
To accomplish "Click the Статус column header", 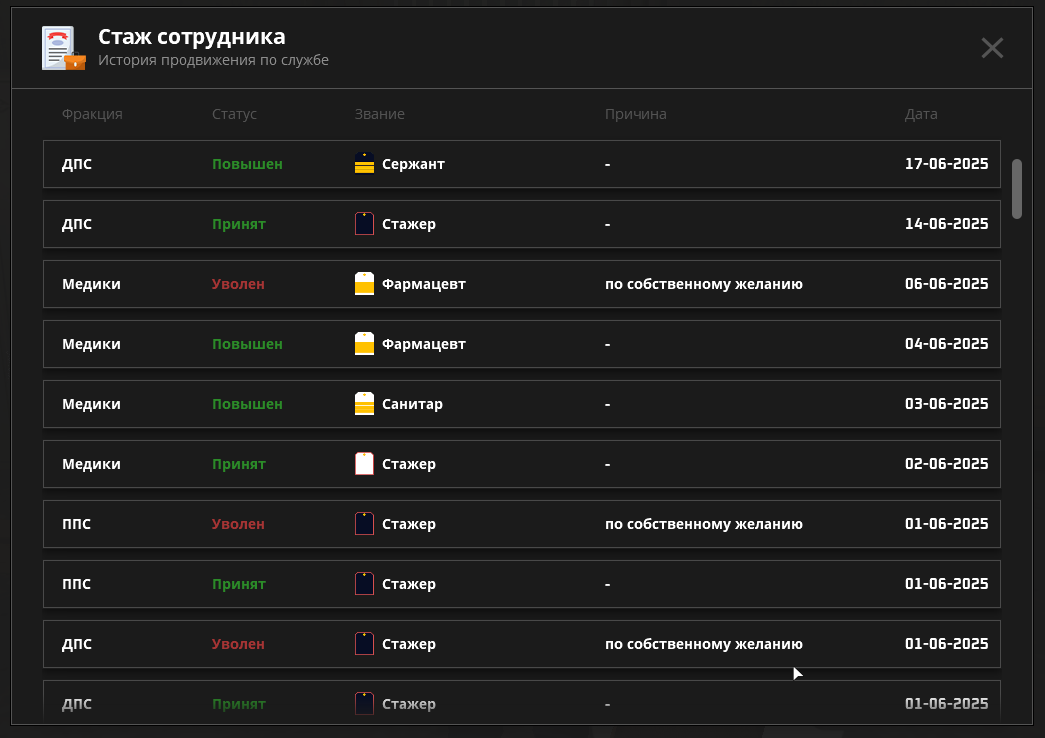I will (234, 114).
